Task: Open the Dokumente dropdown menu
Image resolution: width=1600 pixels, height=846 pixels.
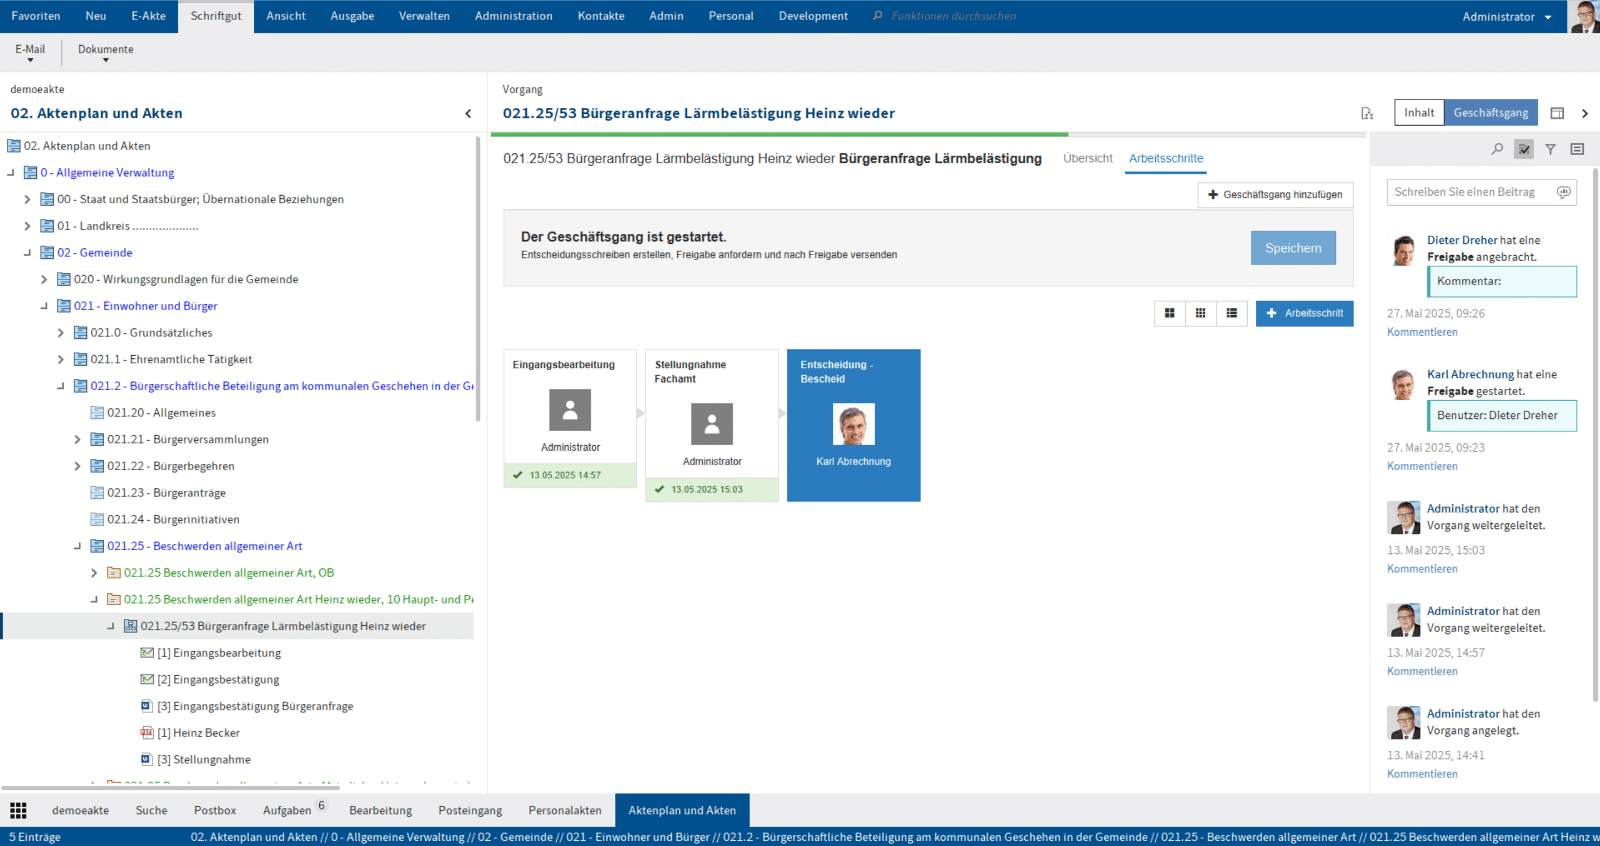Action: pos(105,53)
